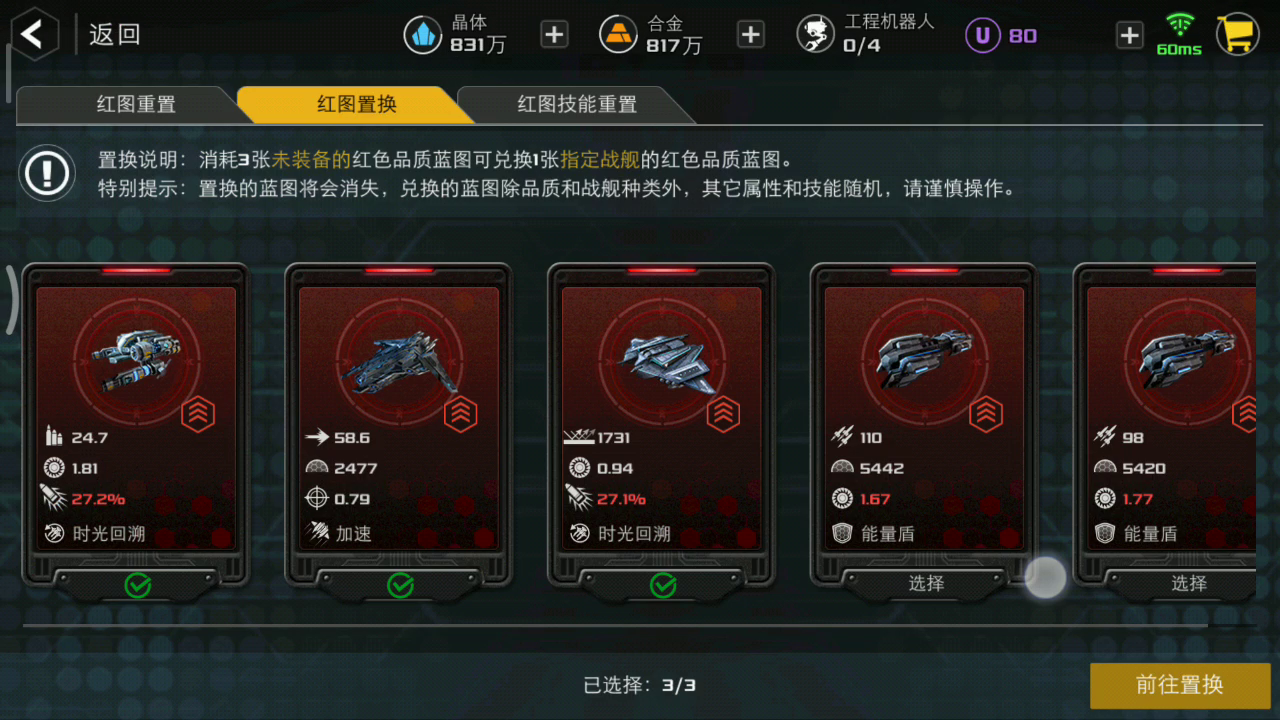Uncheck the third blueprint card with 1731
Screen dimensions: 1280x720
coord(663,585)
